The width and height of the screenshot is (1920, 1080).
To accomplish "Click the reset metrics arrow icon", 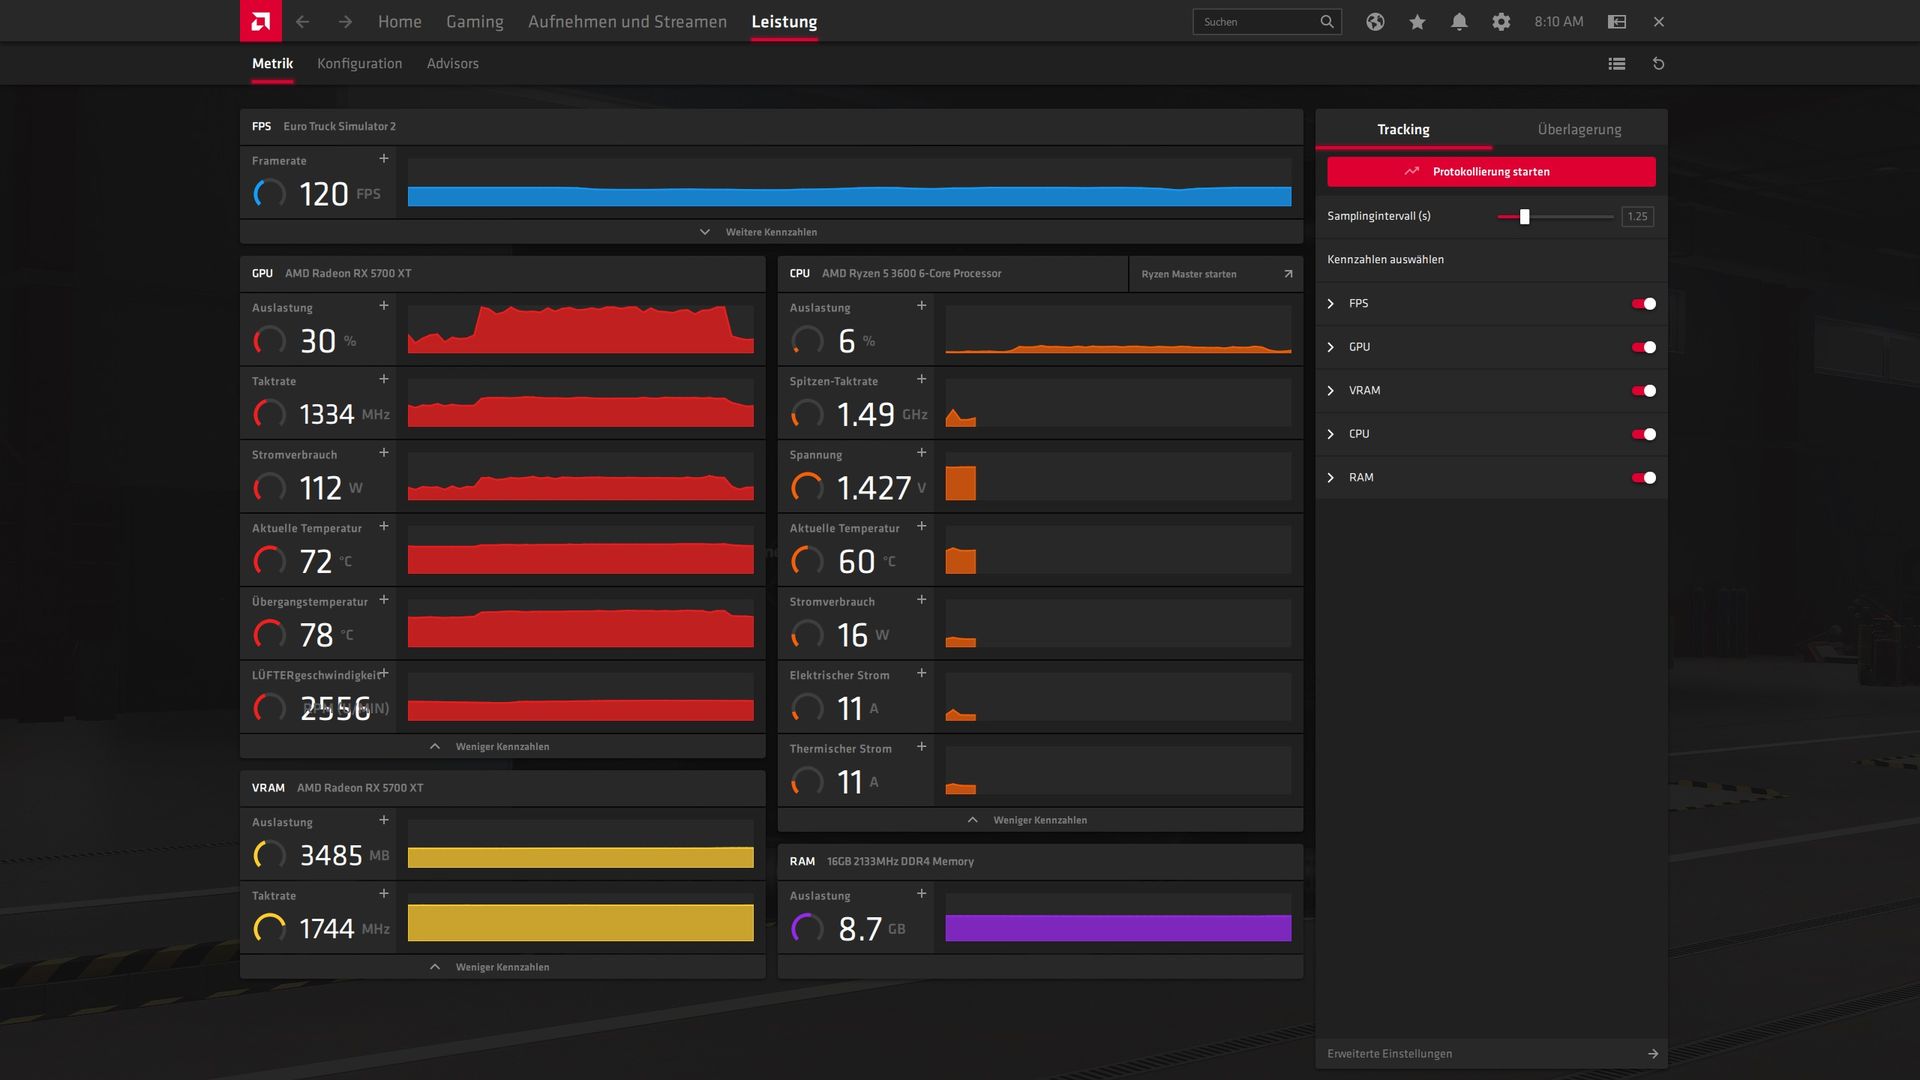I will point(1658,64).
